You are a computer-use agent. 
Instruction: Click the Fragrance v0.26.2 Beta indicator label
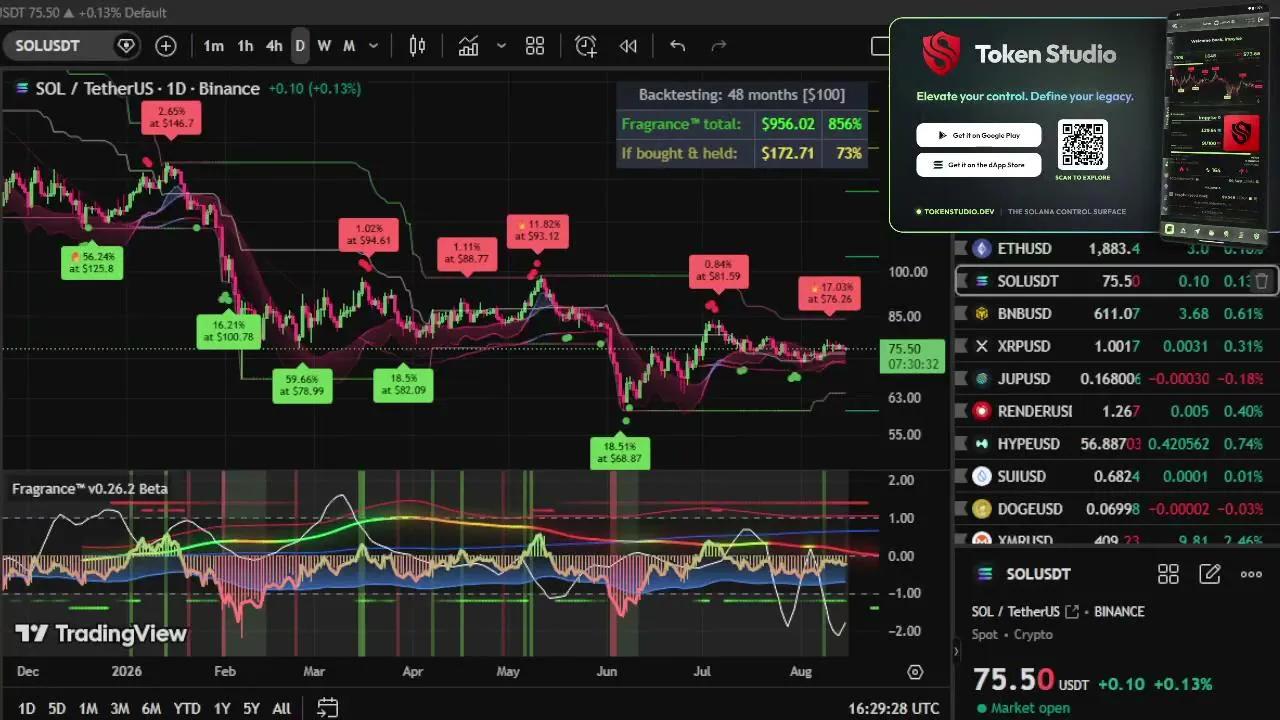pyautogui.click(x=90, y=489)
